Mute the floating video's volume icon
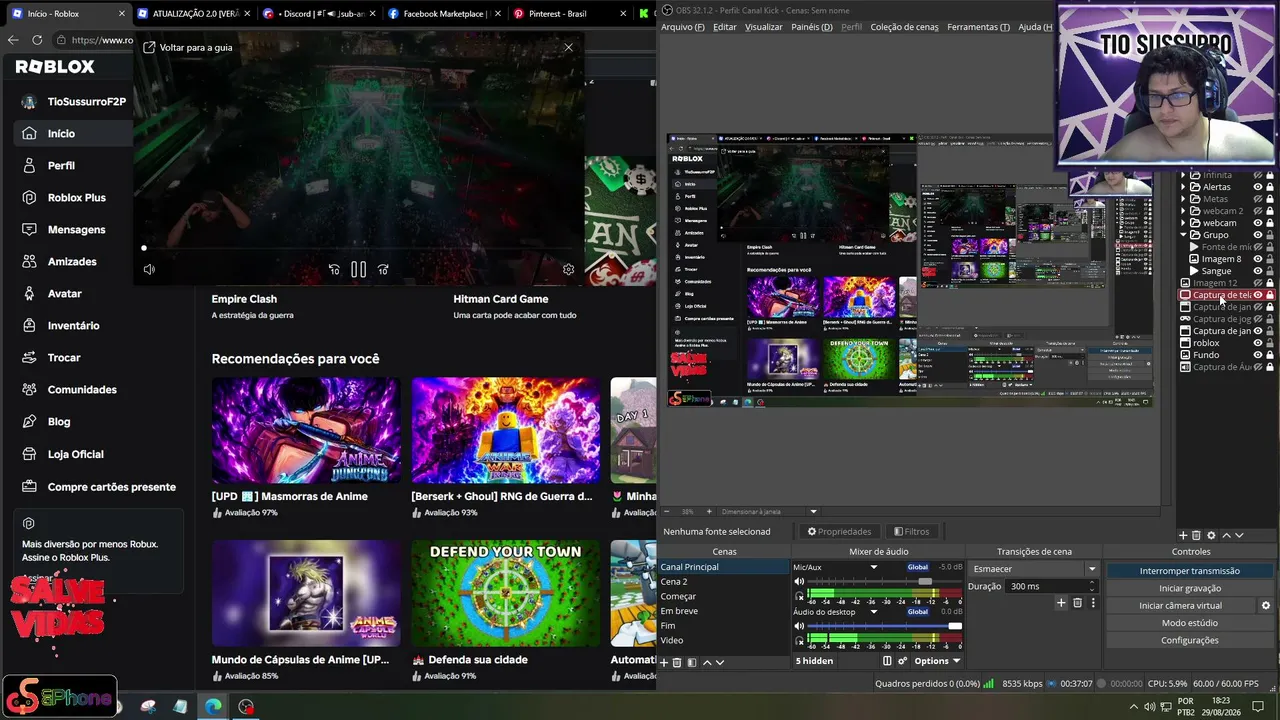Image resolution: width=1280 pixels, height=720 pixels. click(x=149, y=269)
